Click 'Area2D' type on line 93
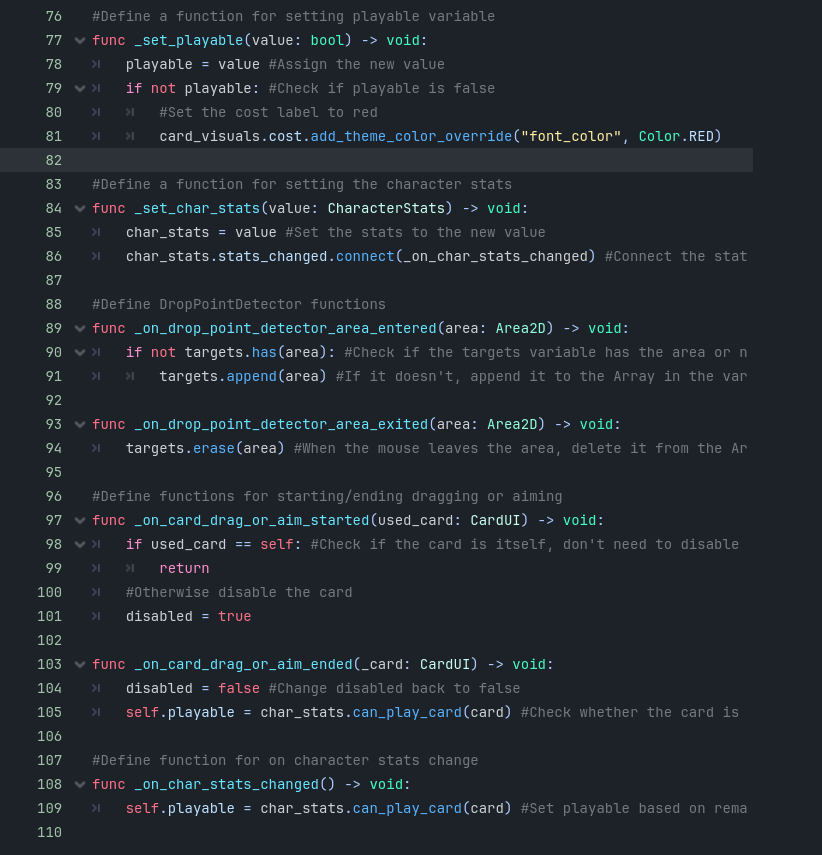 click(x=512, y=424)
